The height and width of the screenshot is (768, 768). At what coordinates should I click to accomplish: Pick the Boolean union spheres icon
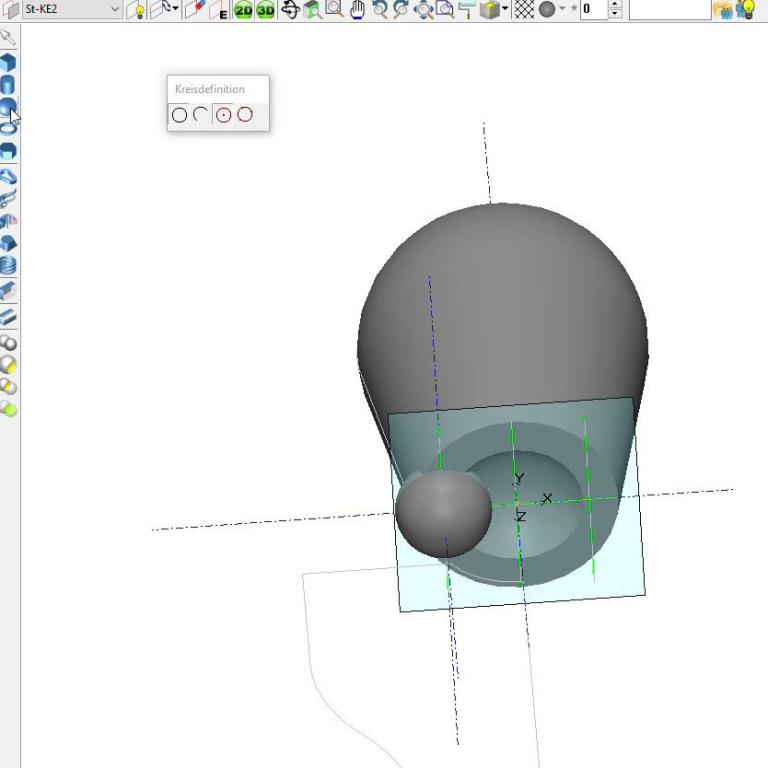click(8, 343)
